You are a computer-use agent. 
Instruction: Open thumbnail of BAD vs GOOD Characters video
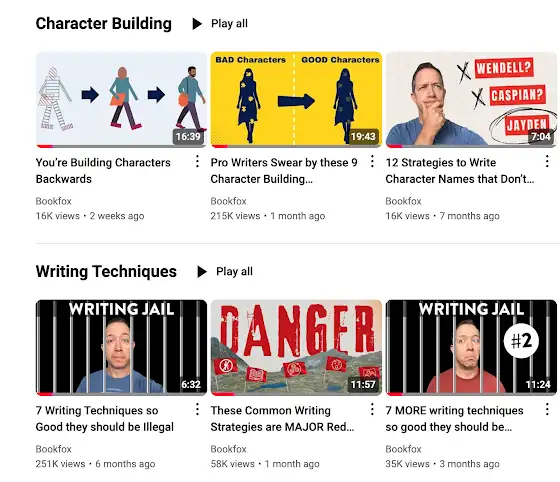296,100
